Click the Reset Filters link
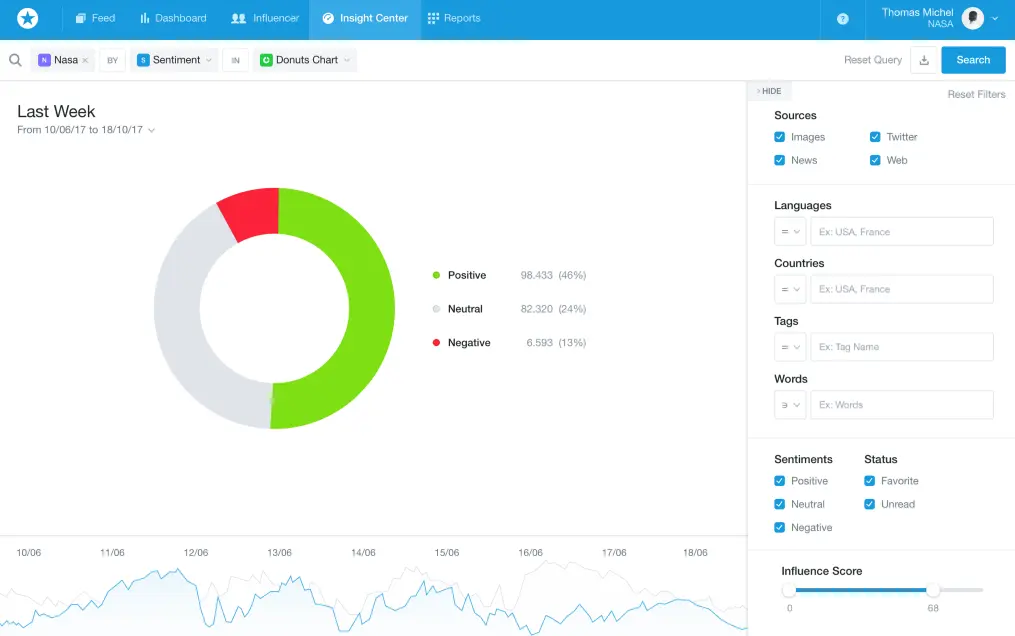This screenshot has height=636, width=1015. [x=976, y=94]
